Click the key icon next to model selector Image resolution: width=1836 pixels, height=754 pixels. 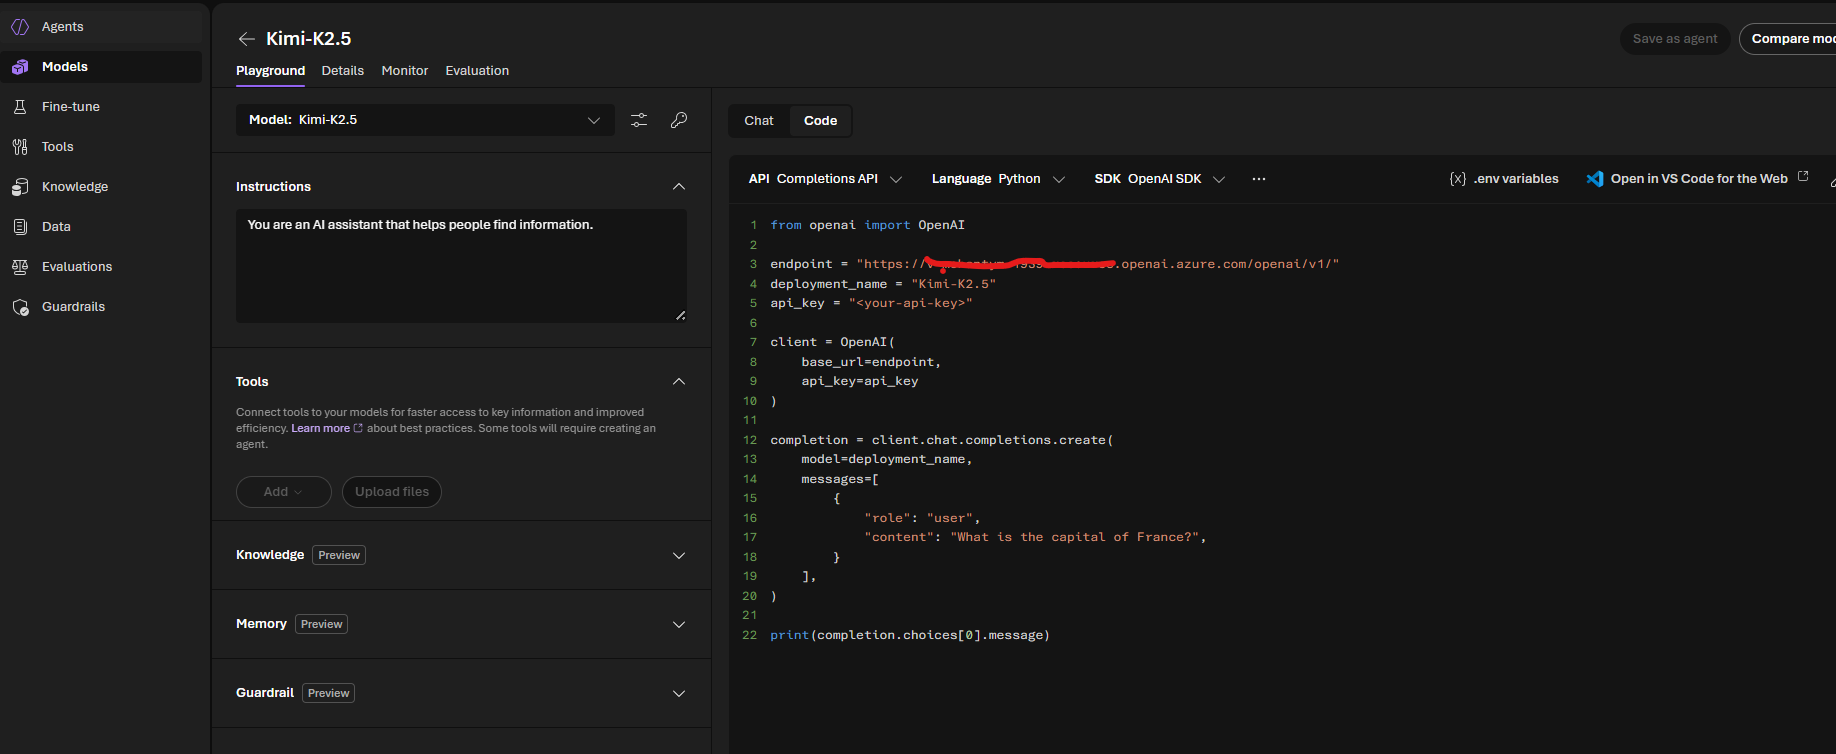(x=679, y=120)
